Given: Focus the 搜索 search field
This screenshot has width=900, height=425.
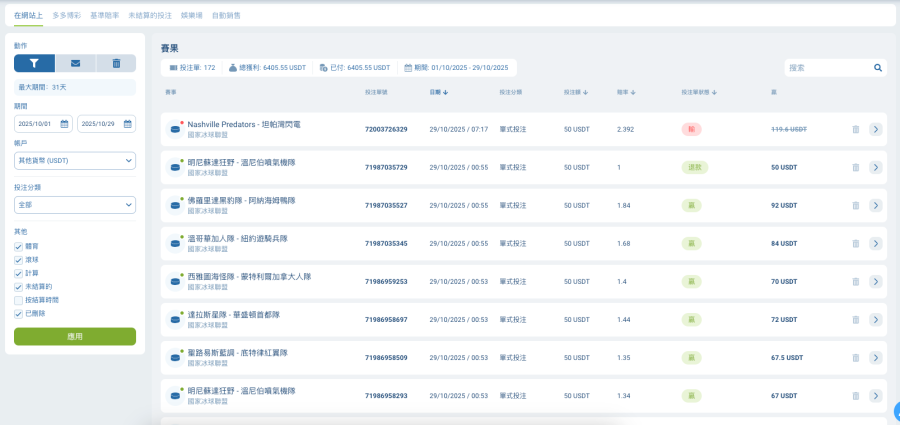Looking at the screenshot, I should point(828,68).
